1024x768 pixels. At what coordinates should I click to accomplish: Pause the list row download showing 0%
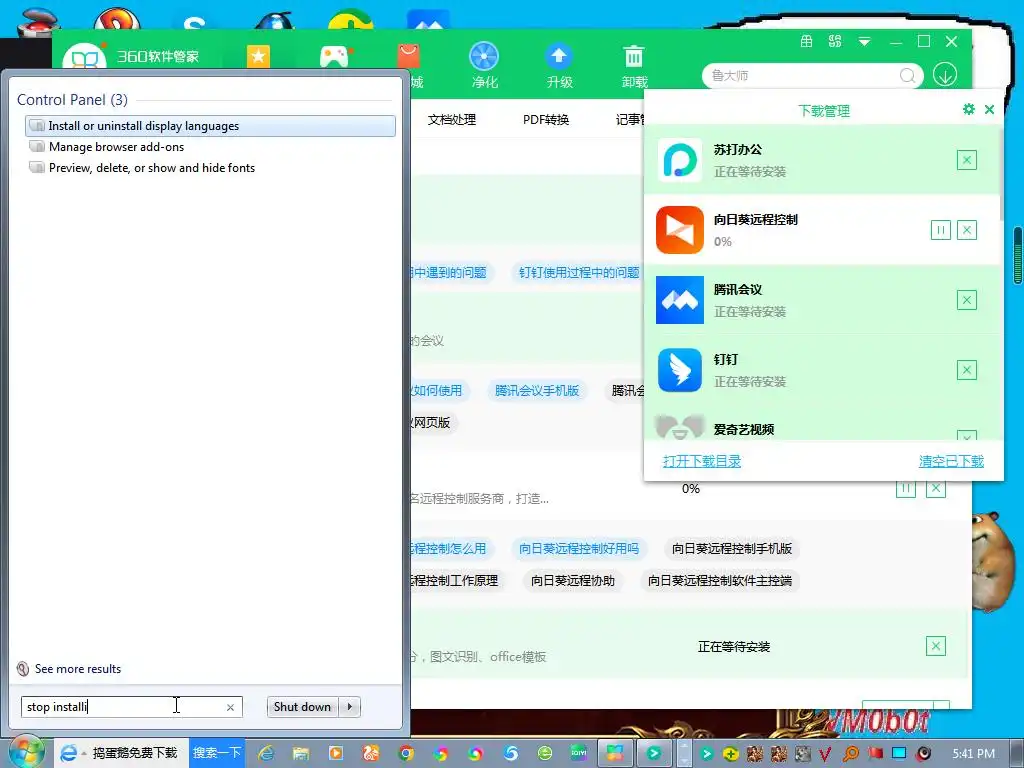(x=905, y=488)
